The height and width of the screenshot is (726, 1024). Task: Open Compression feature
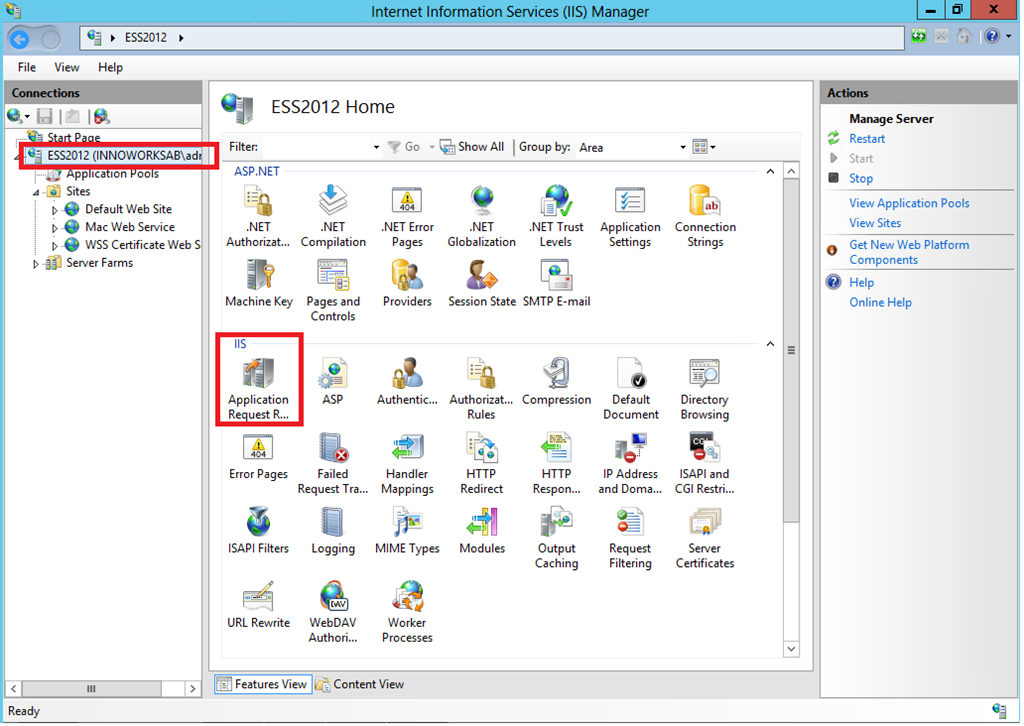tap(556, 381)
